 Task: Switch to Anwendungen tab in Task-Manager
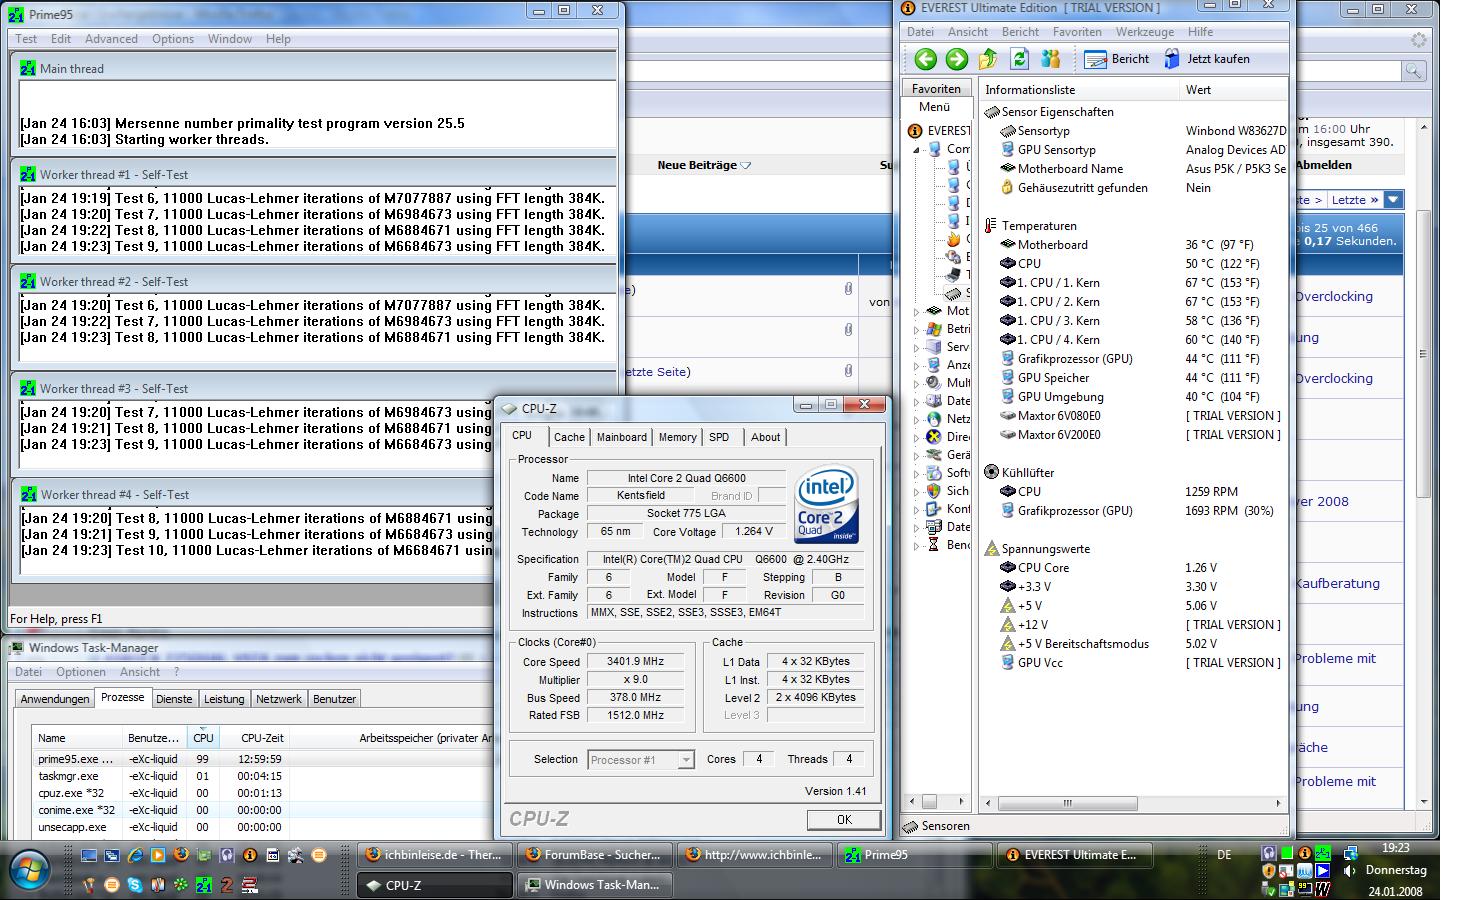coord(55,699)
